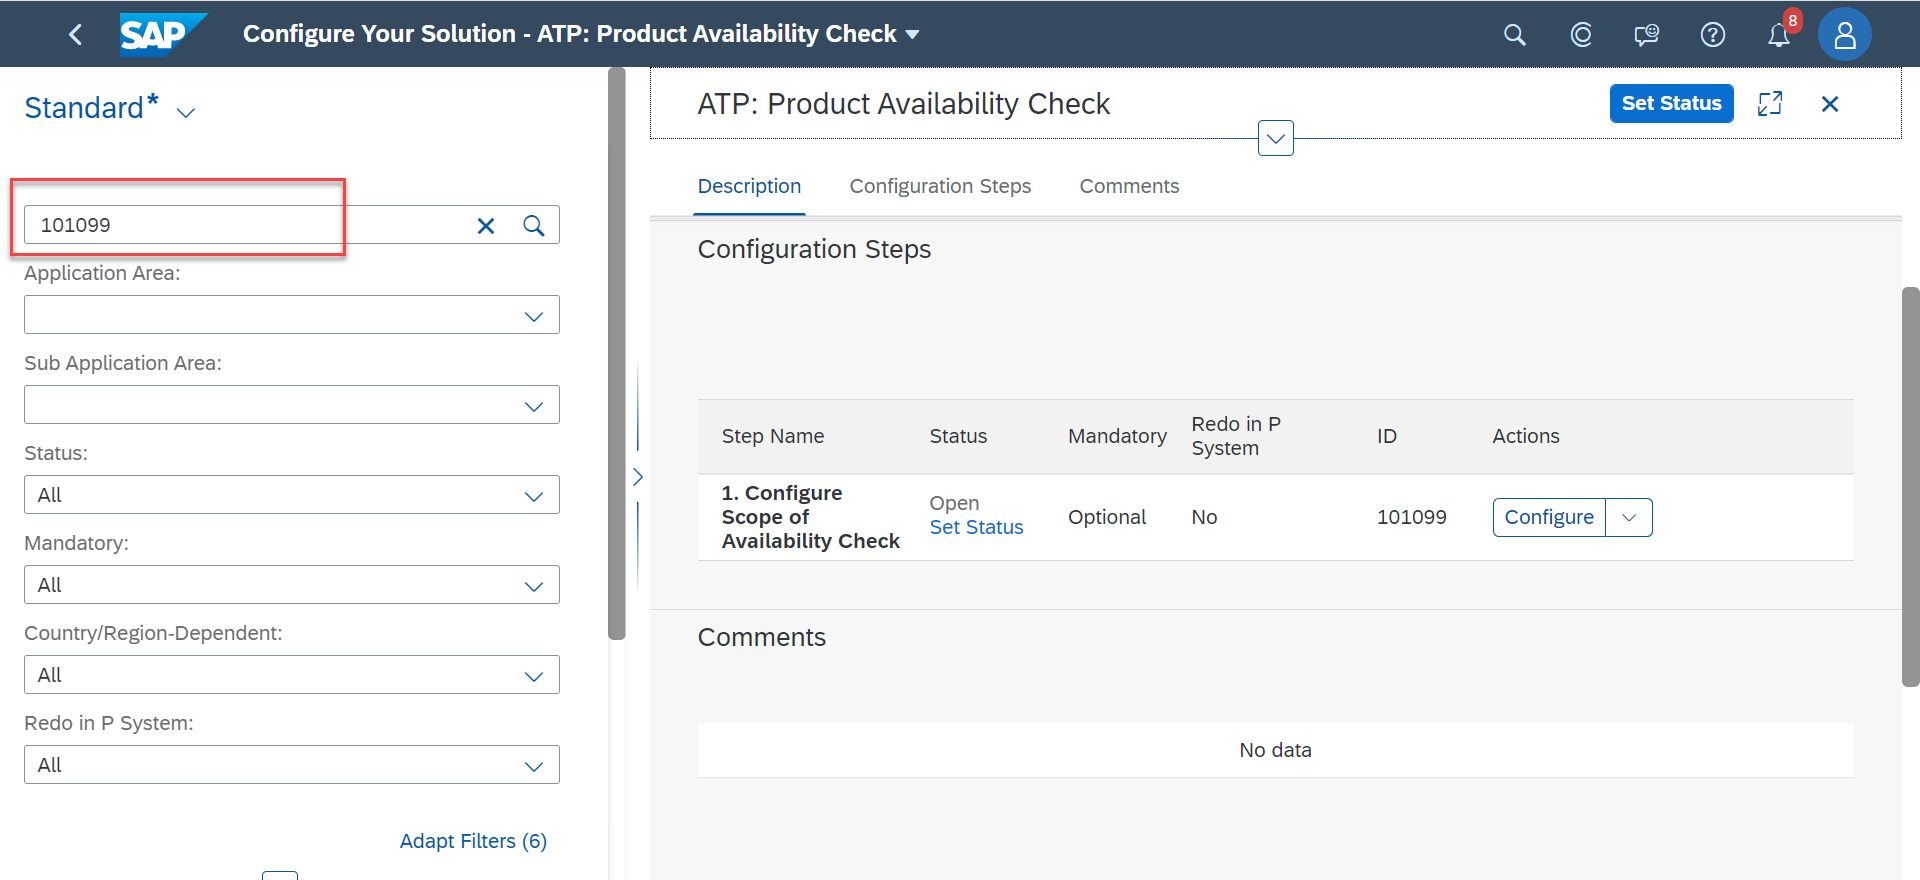Viewport: 1920px width, 880px height.
Task: Open the page title dropdown arrow
Action: (x=912, y=34)
